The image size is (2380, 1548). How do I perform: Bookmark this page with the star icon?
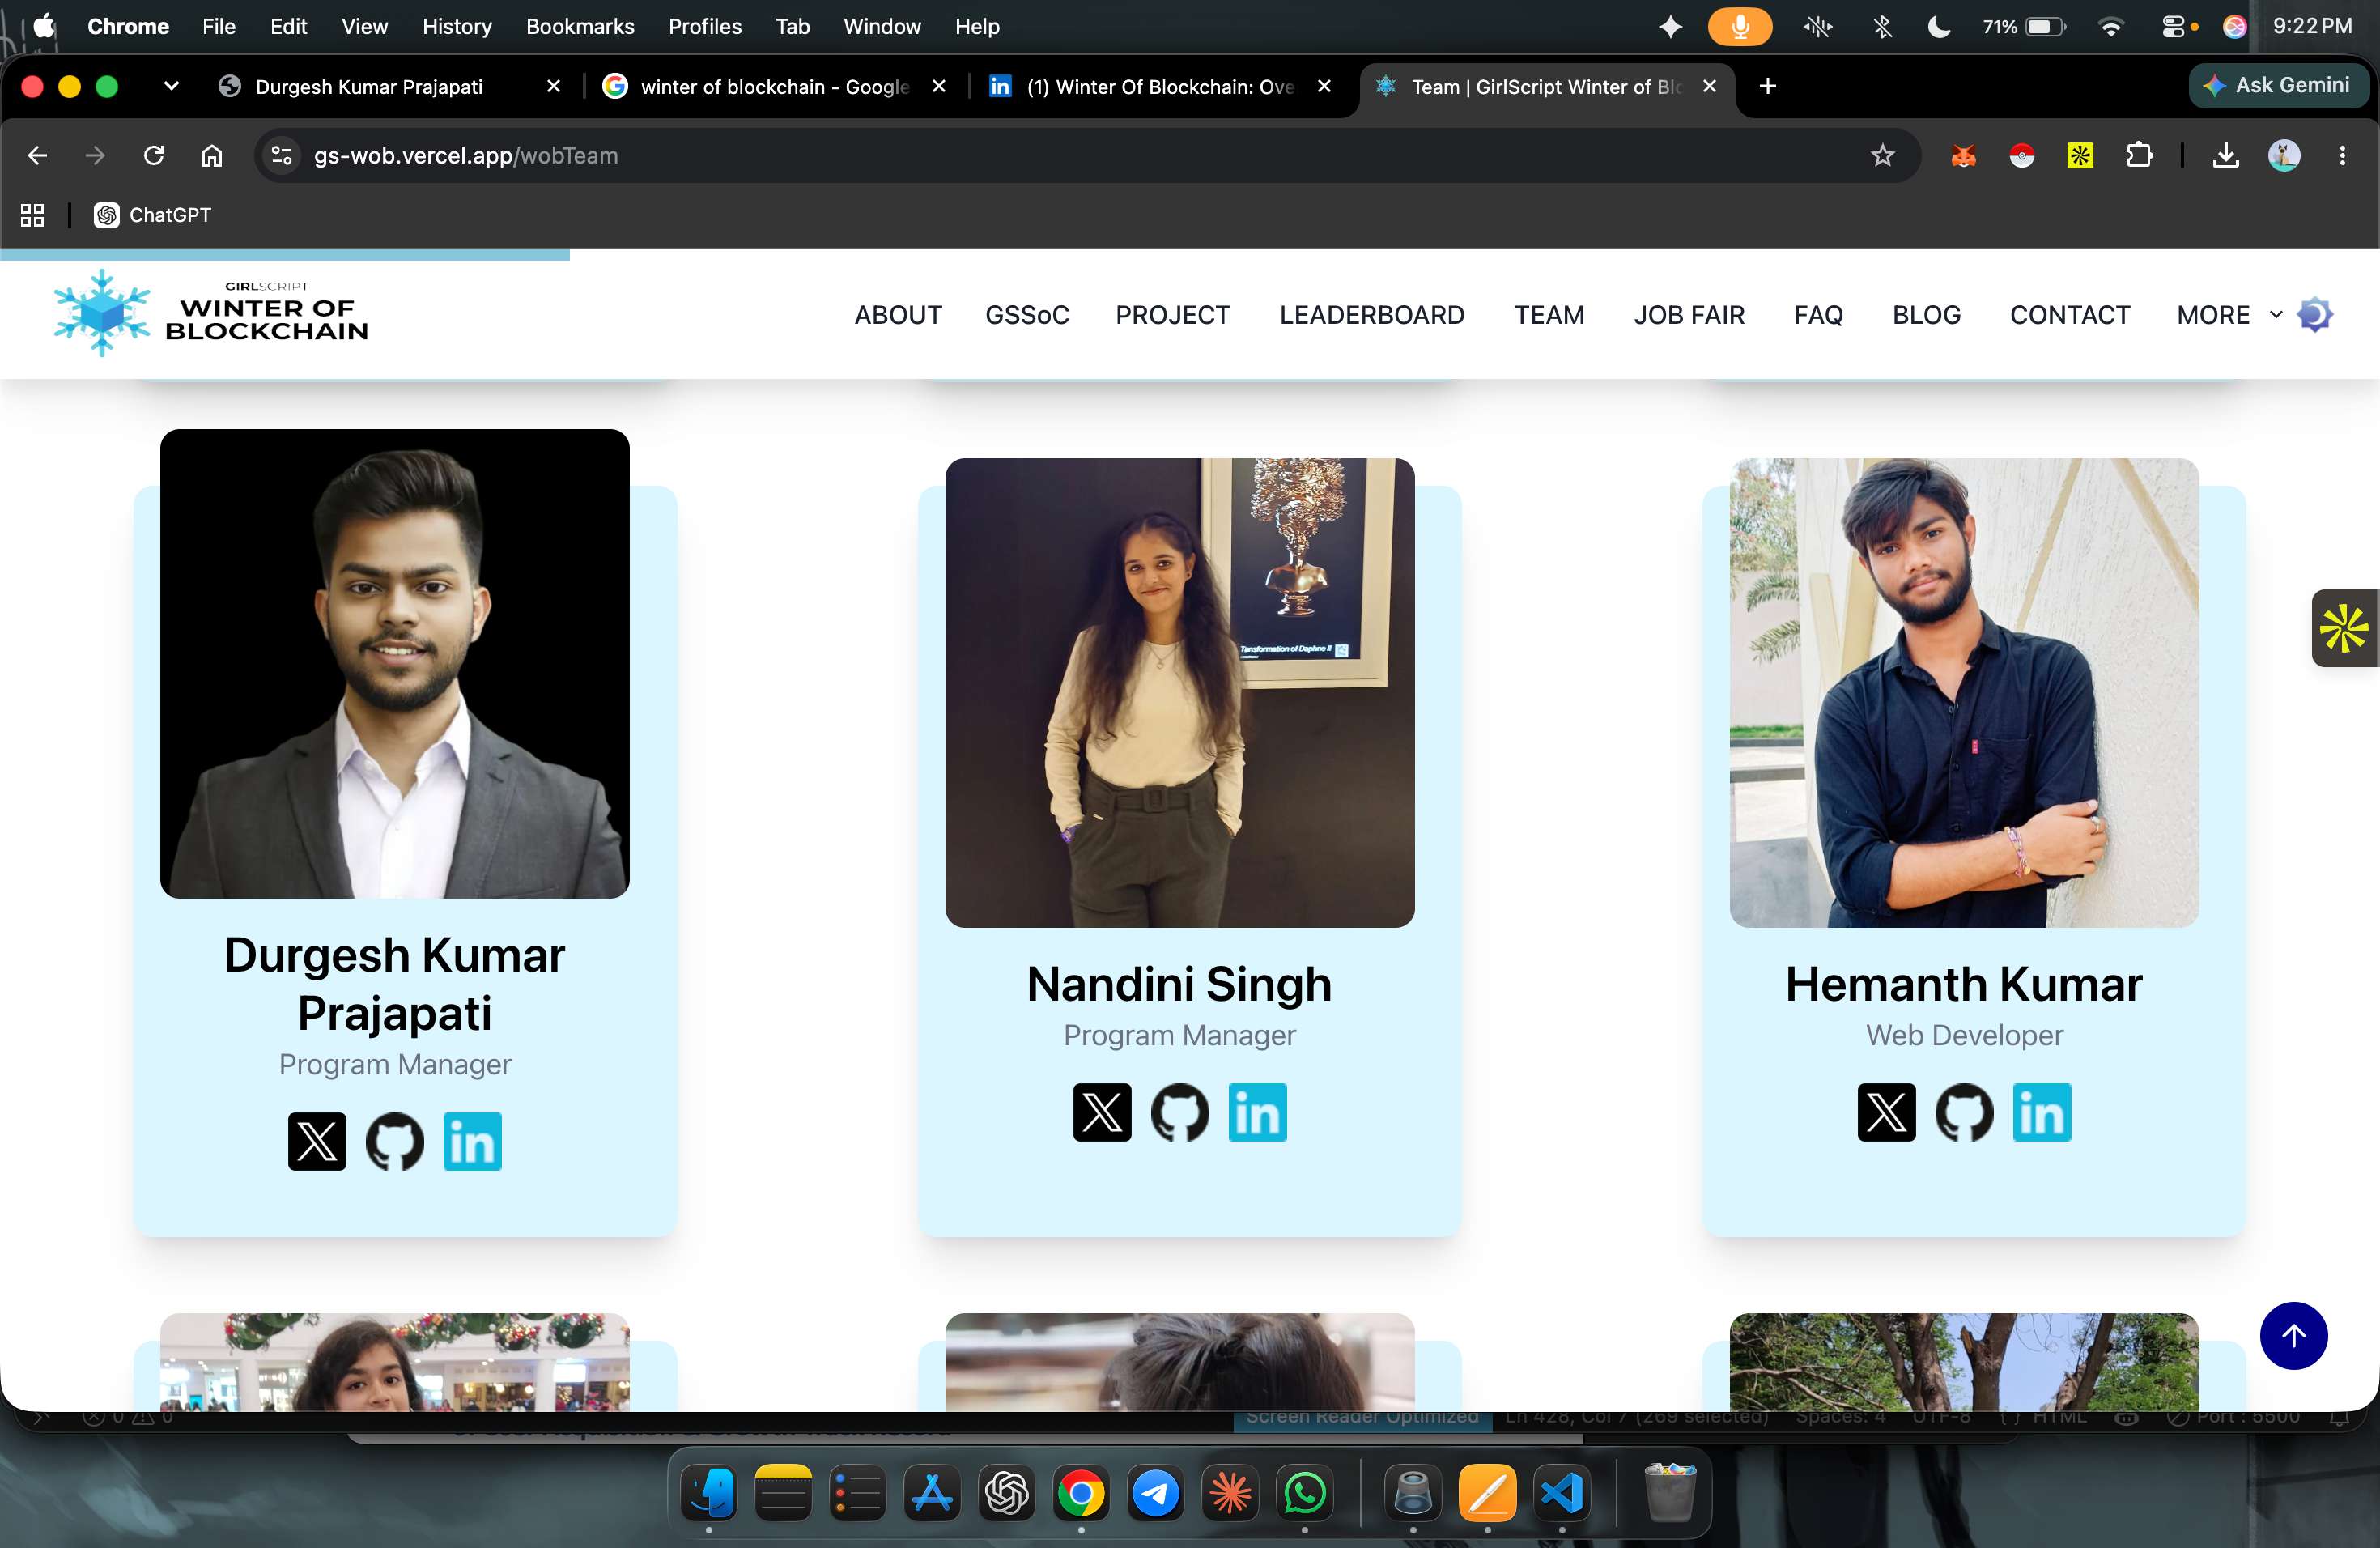point(1883,156)
